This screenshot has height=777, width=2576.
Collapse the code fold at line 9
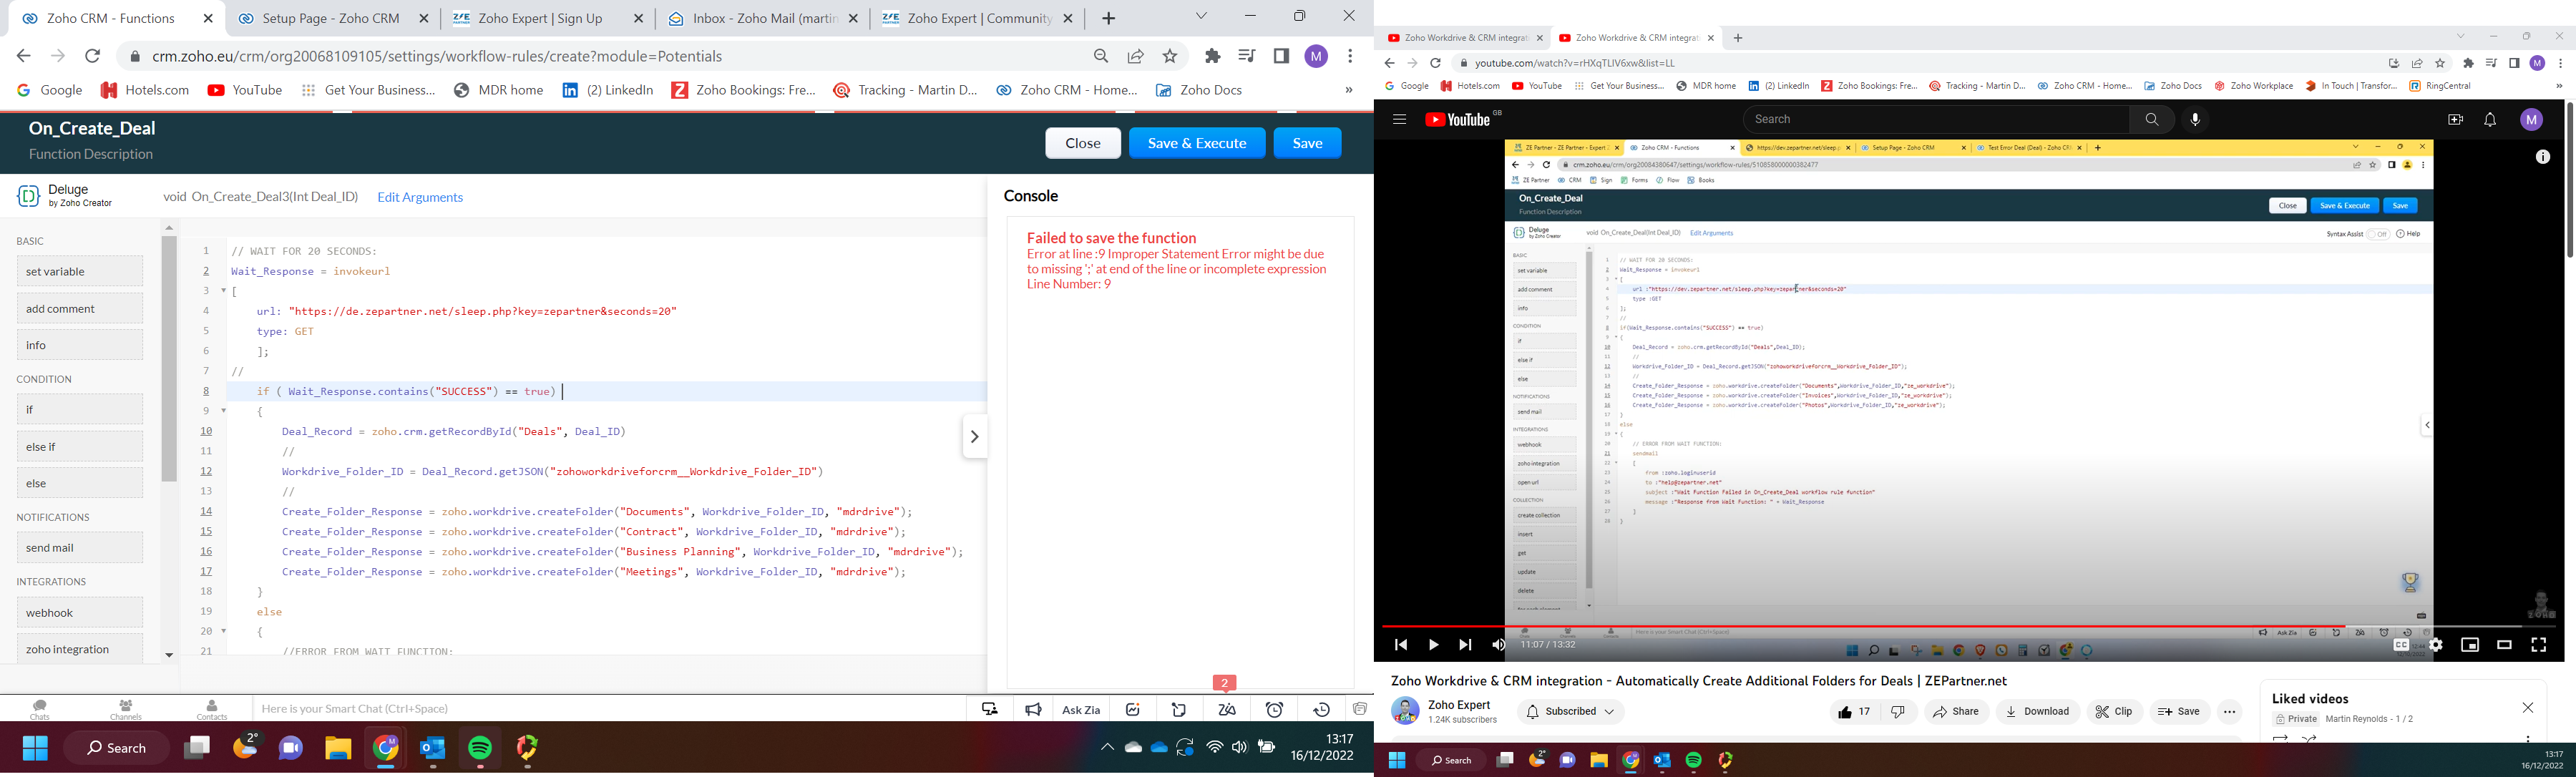[x=224, y=411]
